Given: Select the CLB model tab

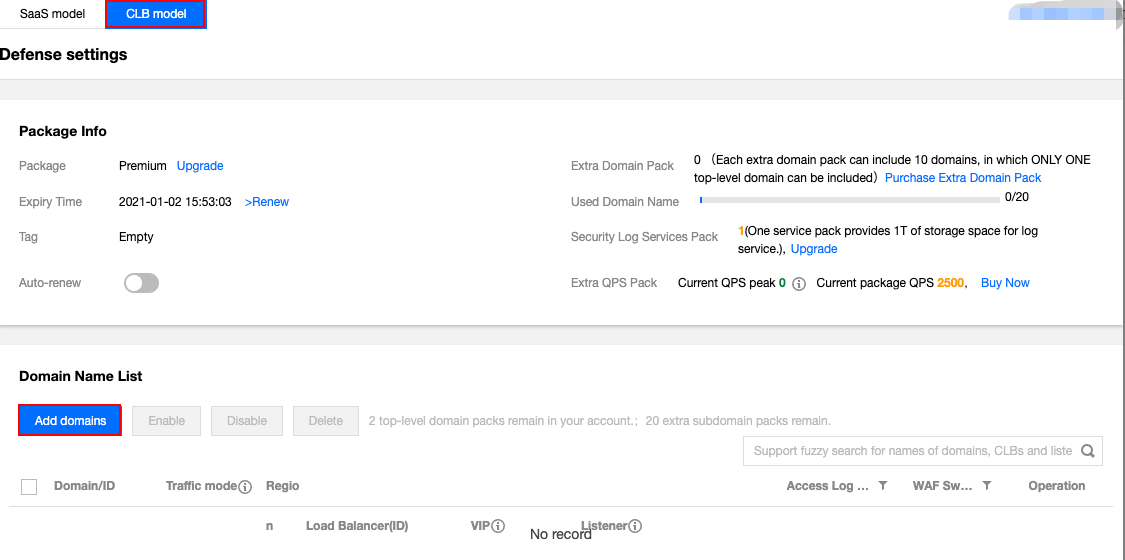Looking at the screenshot, I should pyautogui.click(x=156, y=14).
